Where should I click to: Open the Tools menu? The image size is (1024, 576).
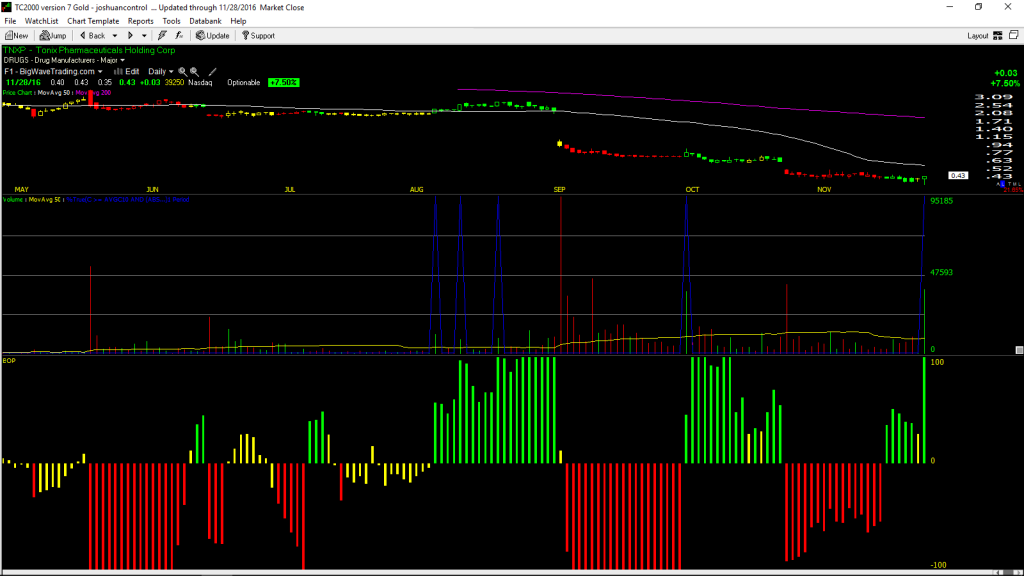172,21
